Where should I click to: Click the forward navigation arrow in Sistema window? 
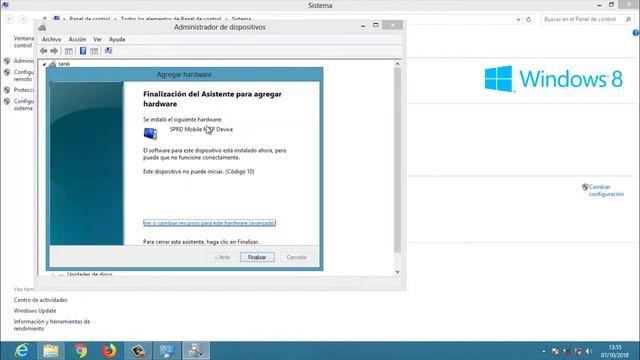[x=23, y=19]
